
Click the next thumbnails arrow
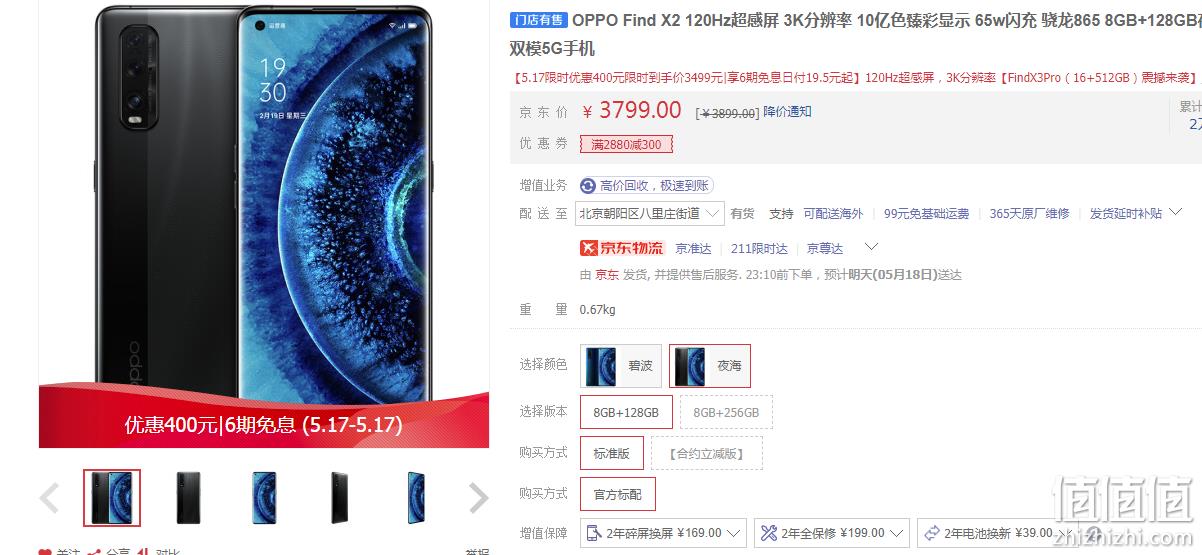(479, 497)
